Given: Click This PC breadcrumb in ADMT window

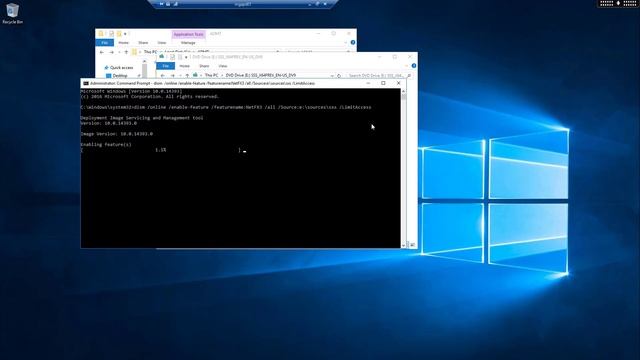Looking at the screenshot, I should pyautogui.click(x=150, y=52).
